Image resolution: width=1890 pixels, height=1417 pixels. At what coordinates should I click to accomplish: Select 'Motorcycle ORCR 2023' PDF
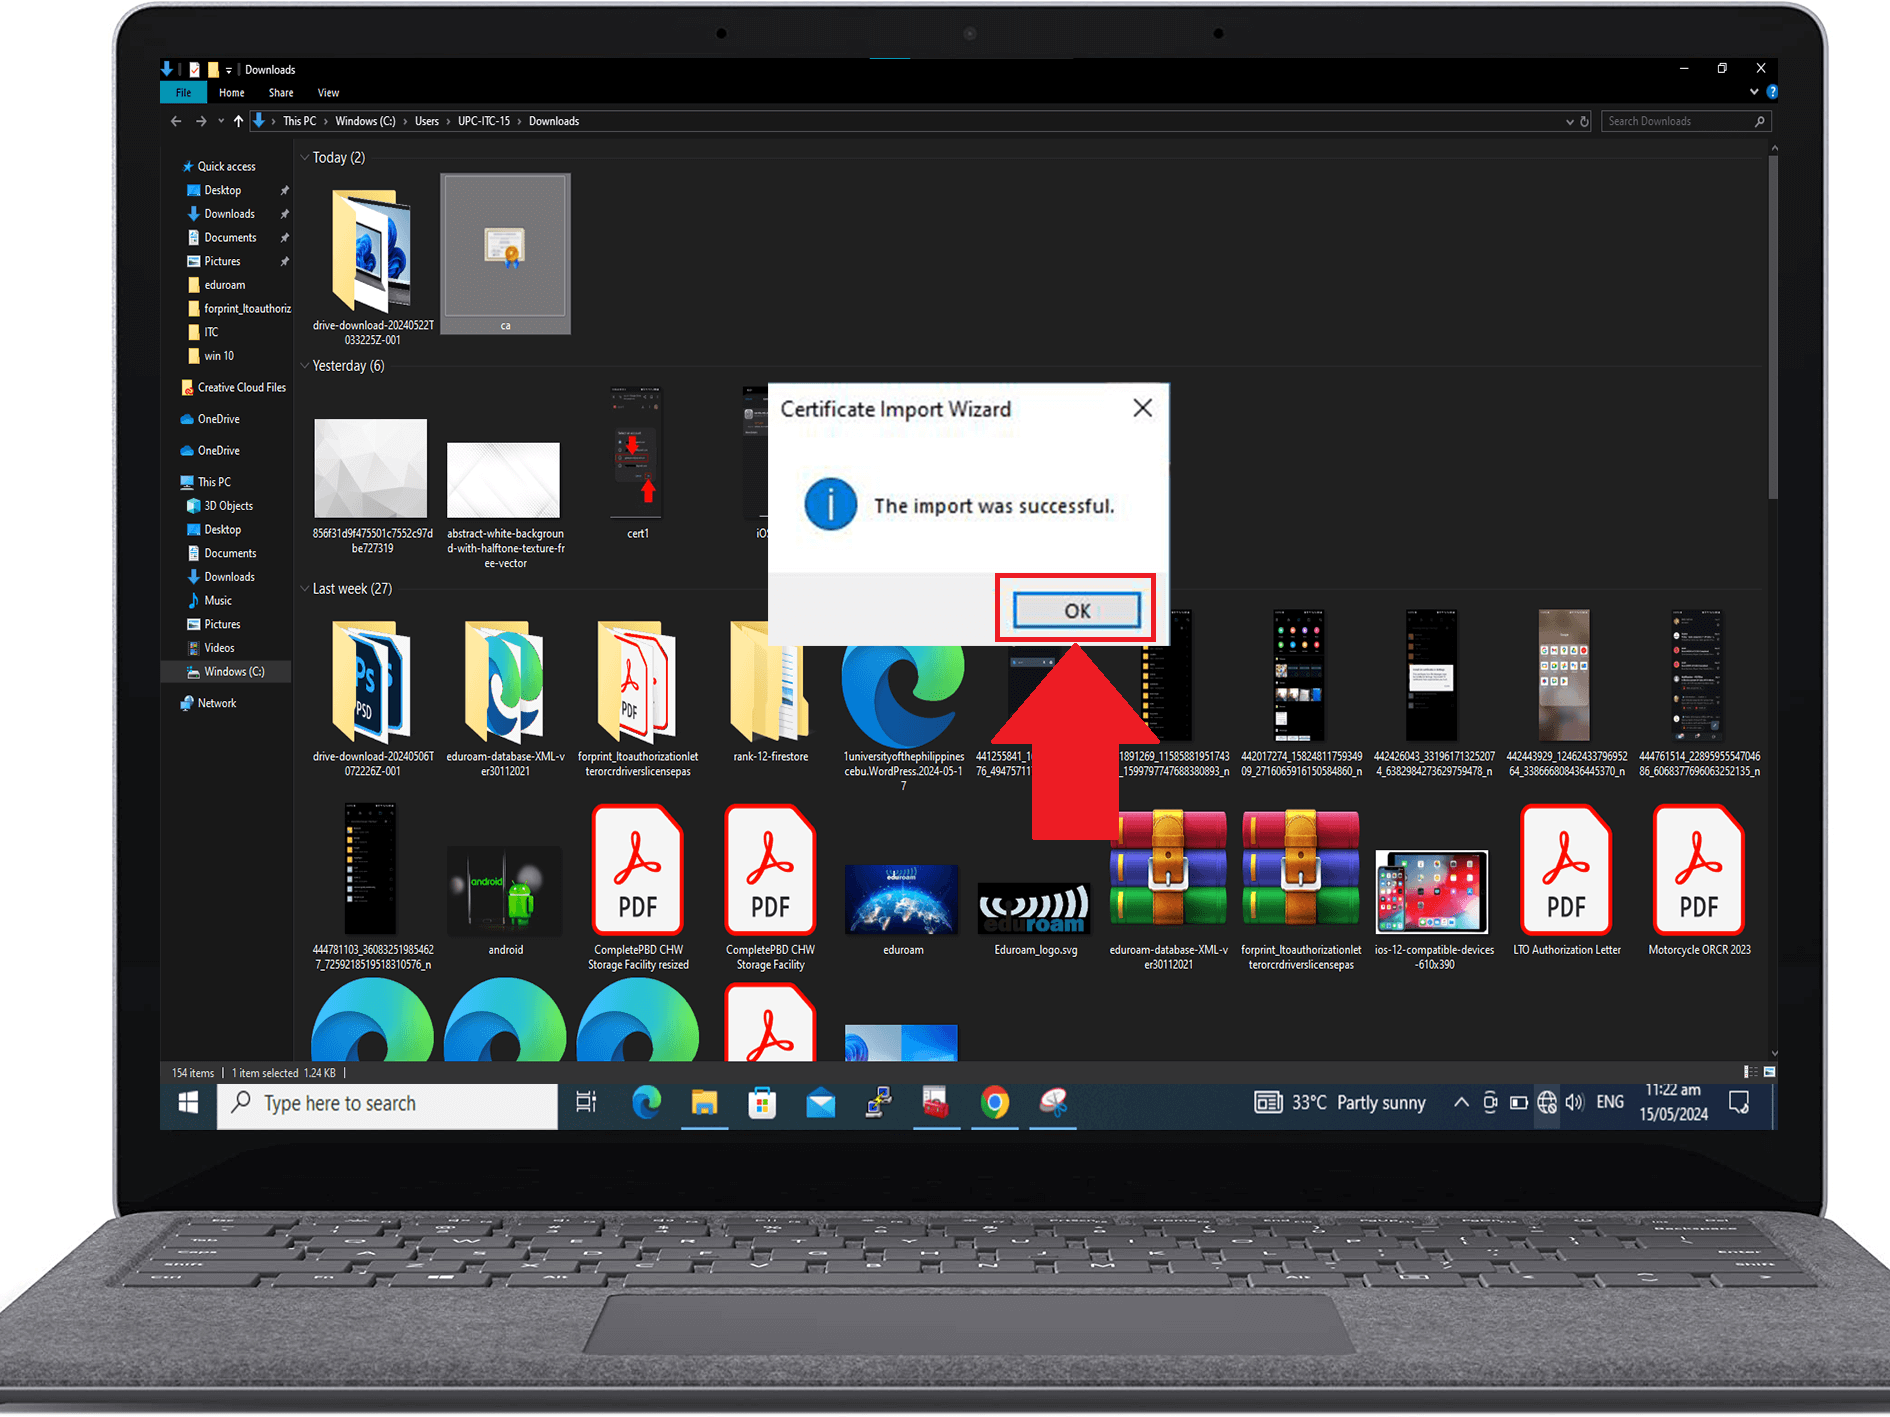(1699, 880)
